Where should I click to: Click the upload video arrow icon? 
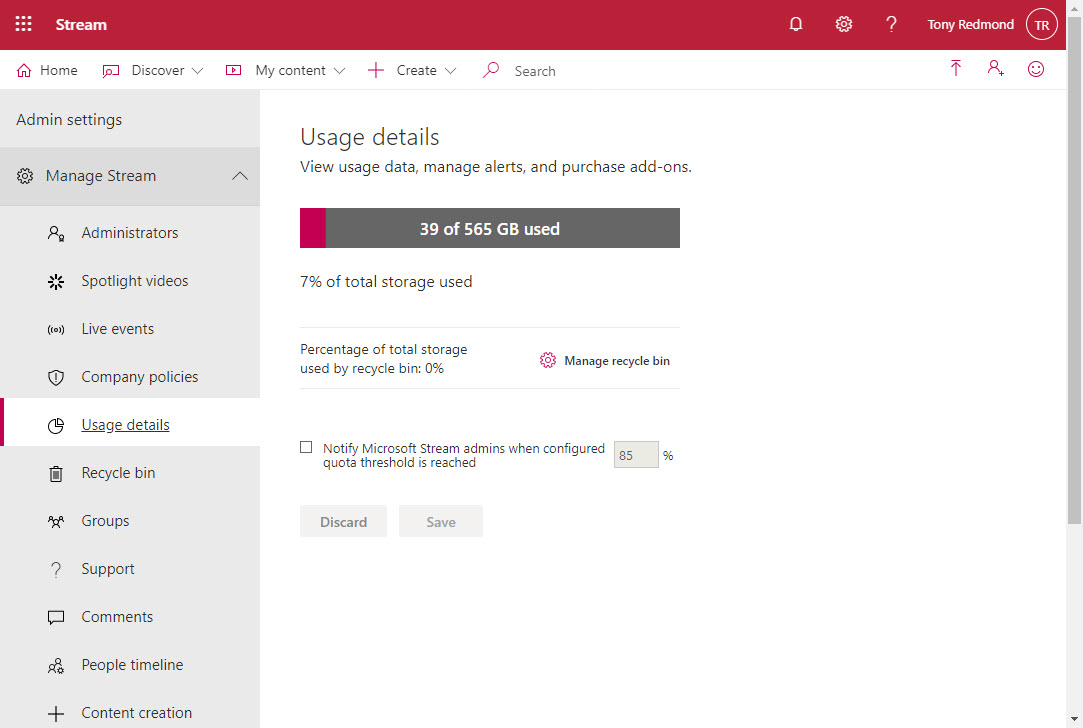pyautogui.click(x=956, y=68)
